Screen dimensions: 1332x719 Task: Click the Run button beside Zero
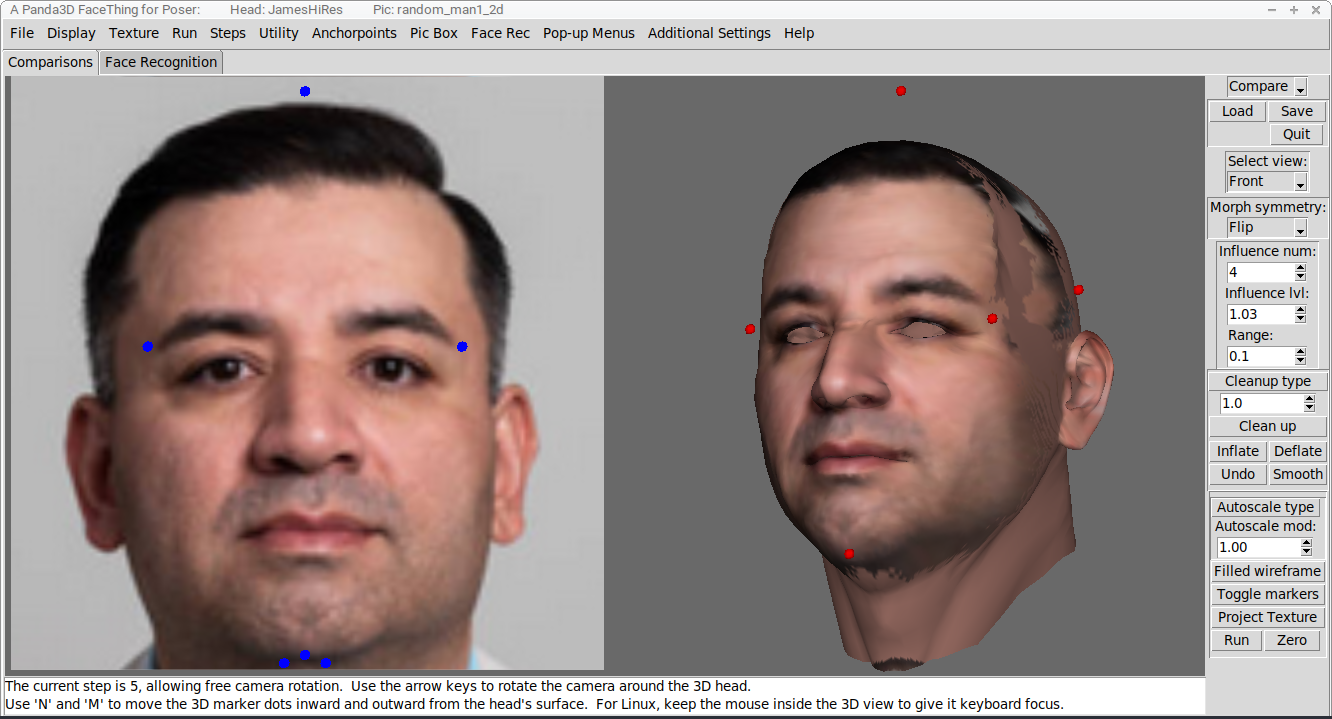click(1237, 640)
